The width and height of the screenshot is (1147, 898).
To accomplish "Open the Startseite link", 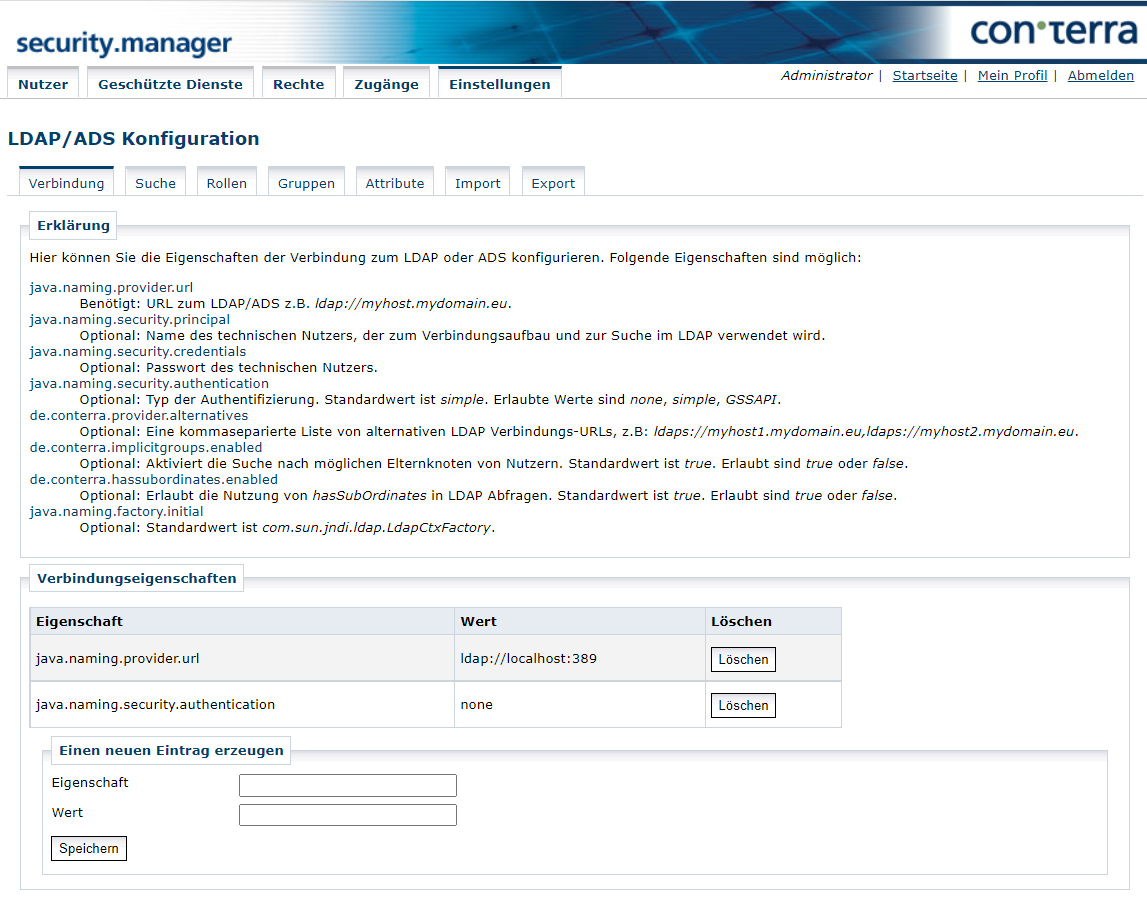I will tap(925, 75).
